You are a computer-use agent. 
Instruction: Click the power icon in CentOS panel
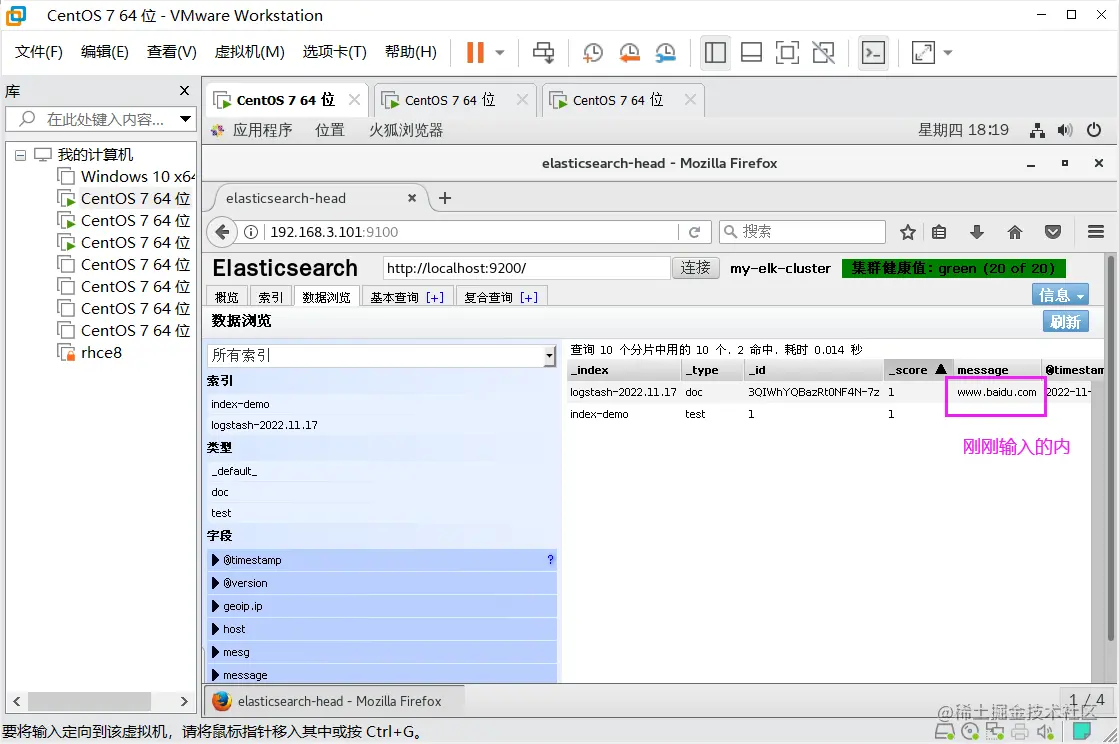coord(1093,130)
